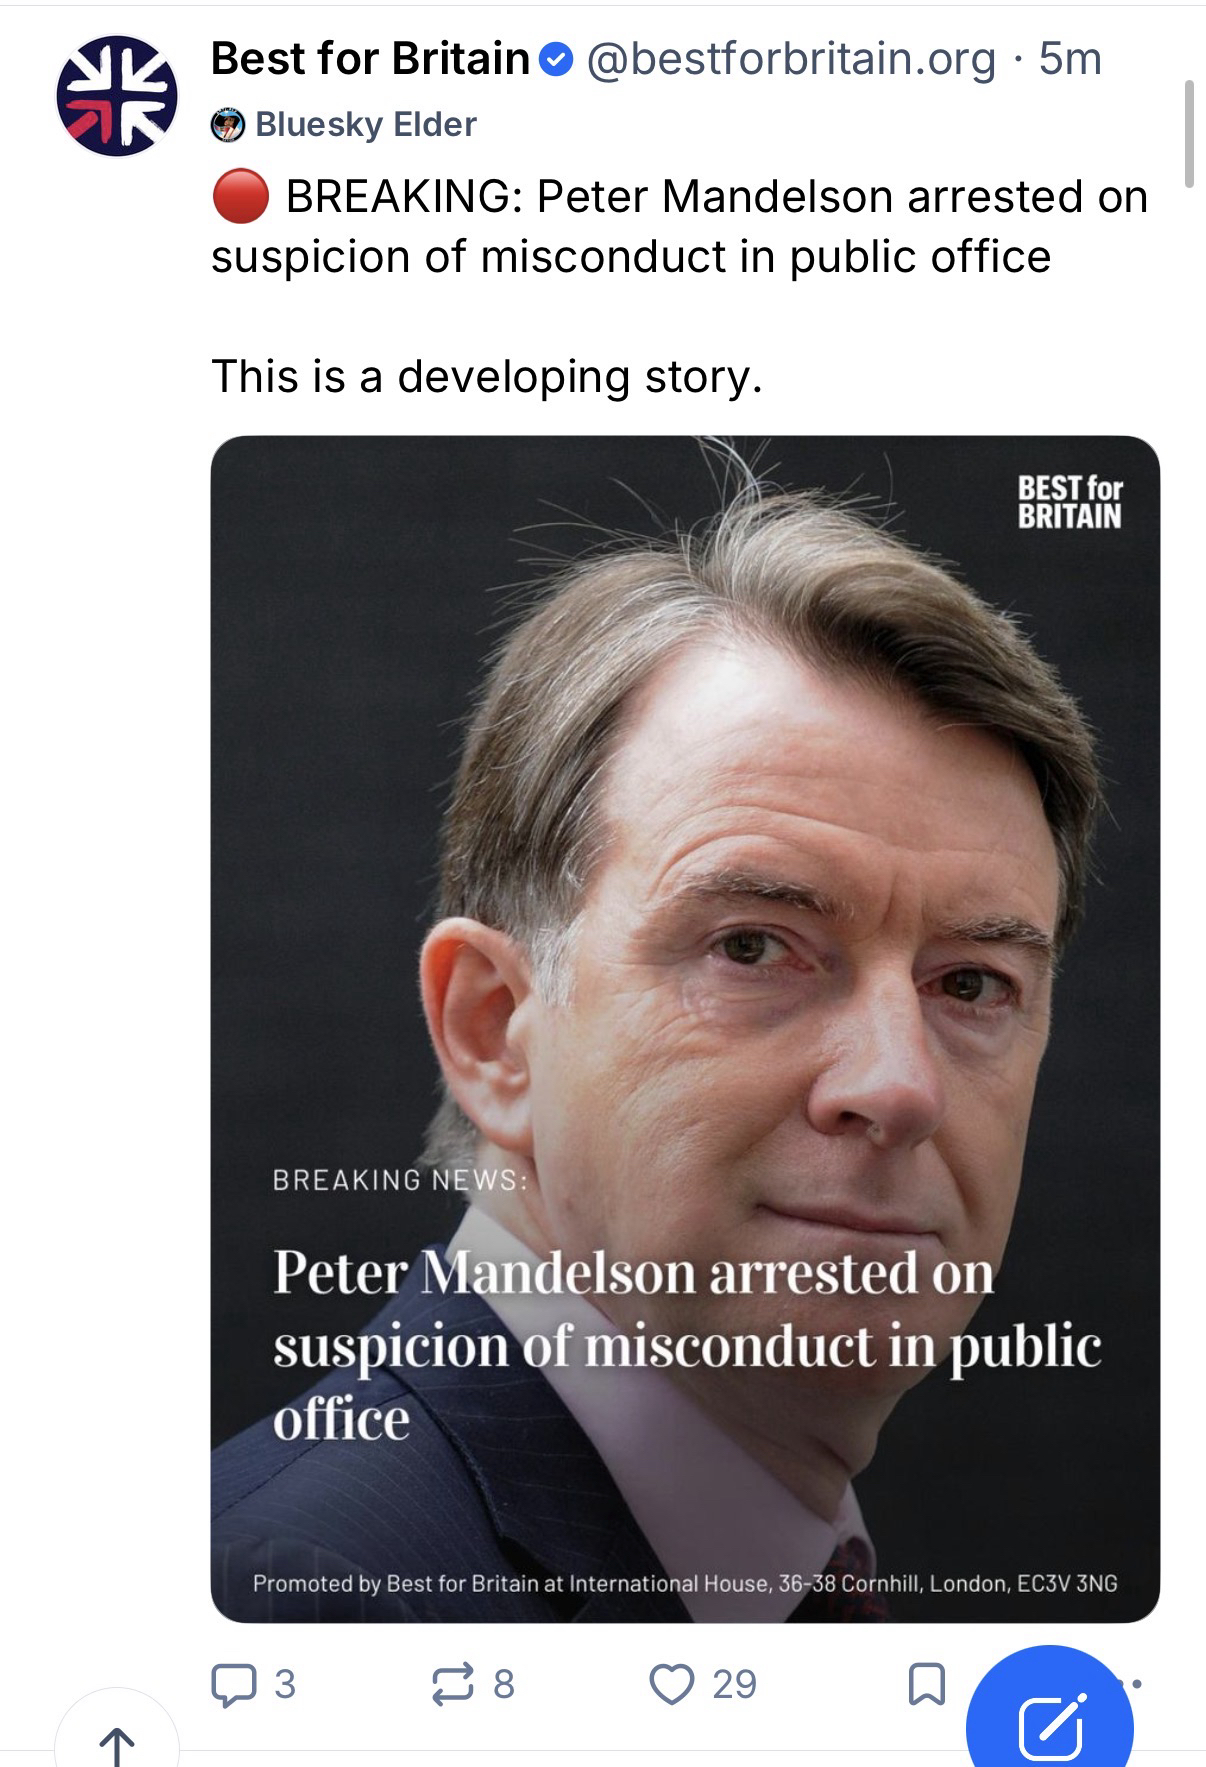Open the Peter Mandelson breaking news image
The image size is (1206, 1767).
(x=685, y=1029)
